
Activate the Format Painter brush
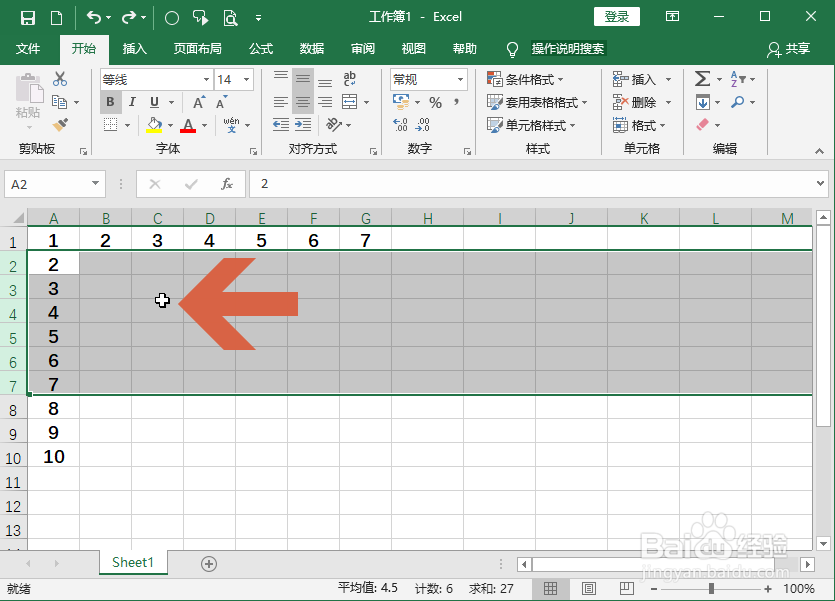click(x=60, y=125)
